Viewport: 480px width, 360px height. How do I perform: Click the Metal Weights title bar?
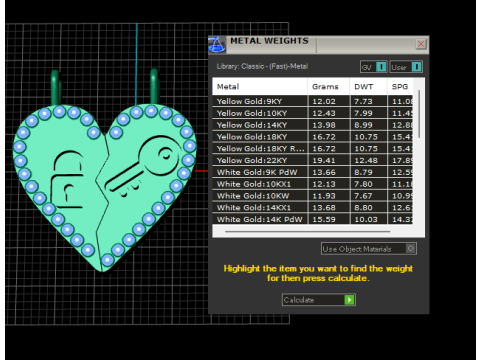tap(318, 44)
